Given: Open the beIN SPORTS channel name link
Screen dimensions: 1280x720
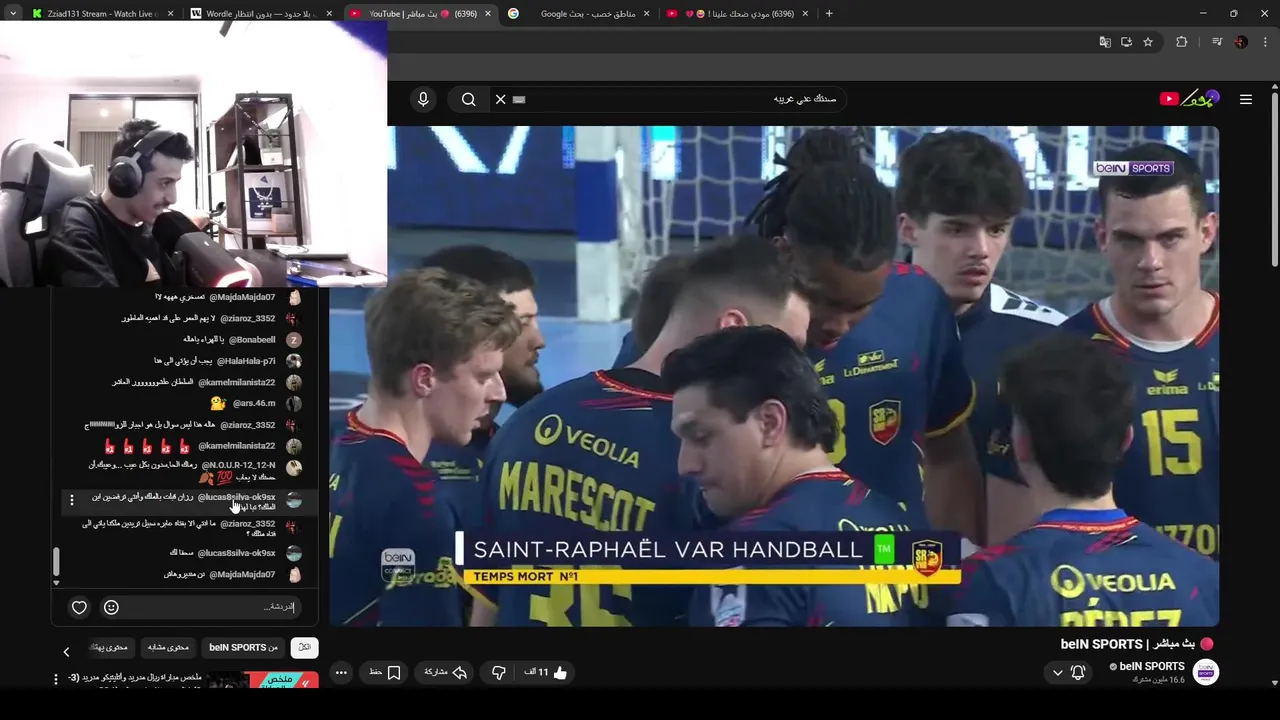Looking at the screenshot, I should click(1151, 666).
